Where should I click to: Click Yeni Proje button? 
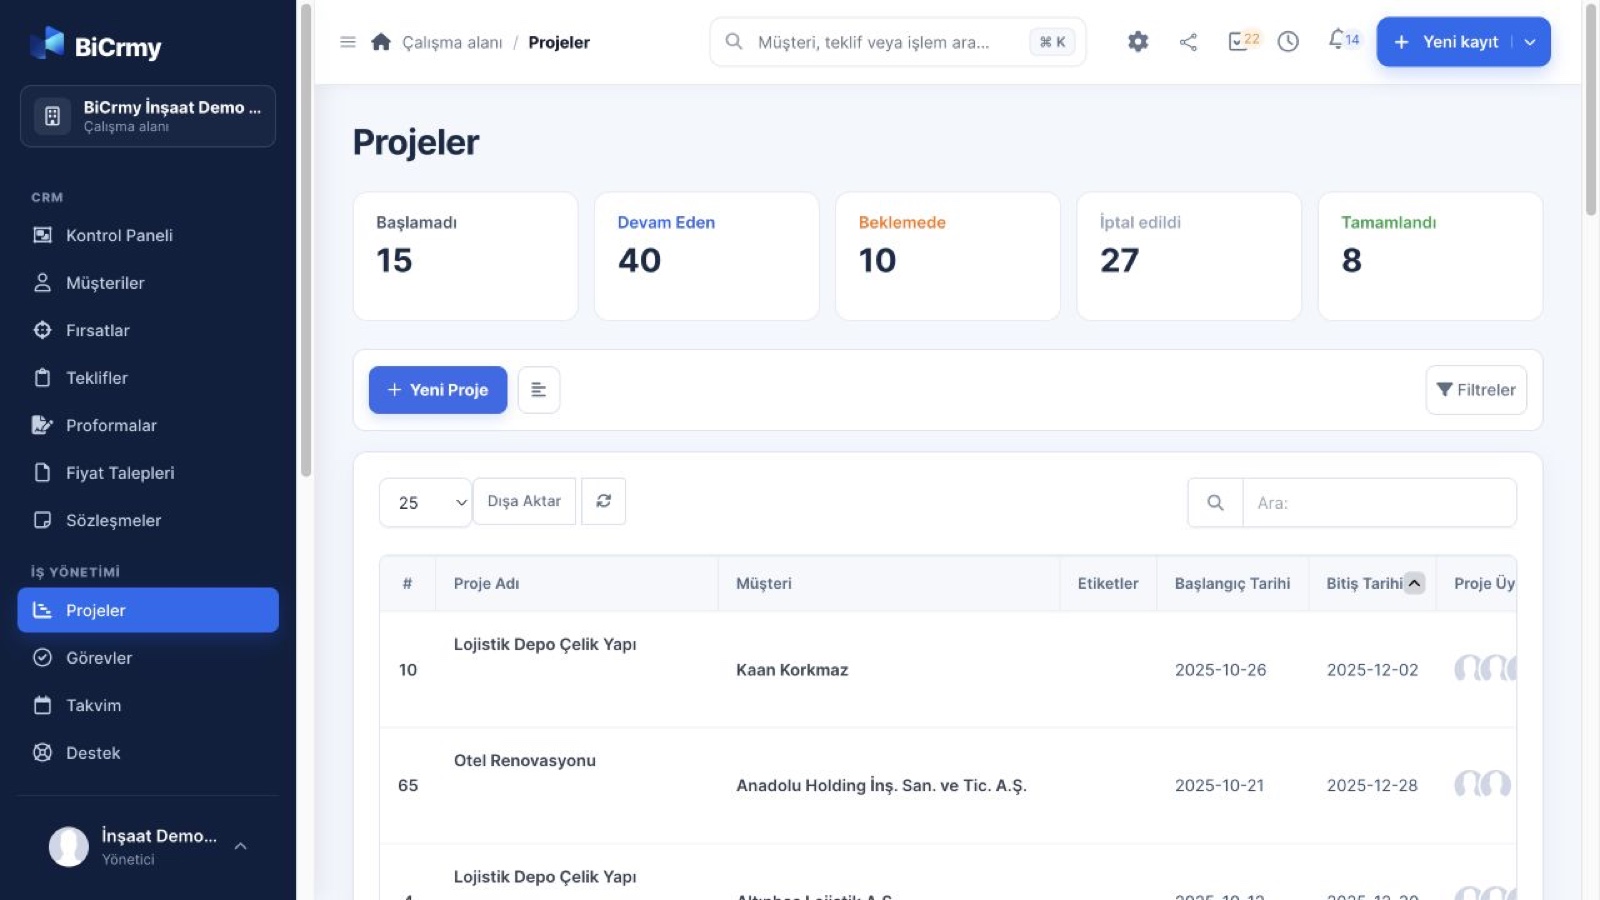coord(438,390)
